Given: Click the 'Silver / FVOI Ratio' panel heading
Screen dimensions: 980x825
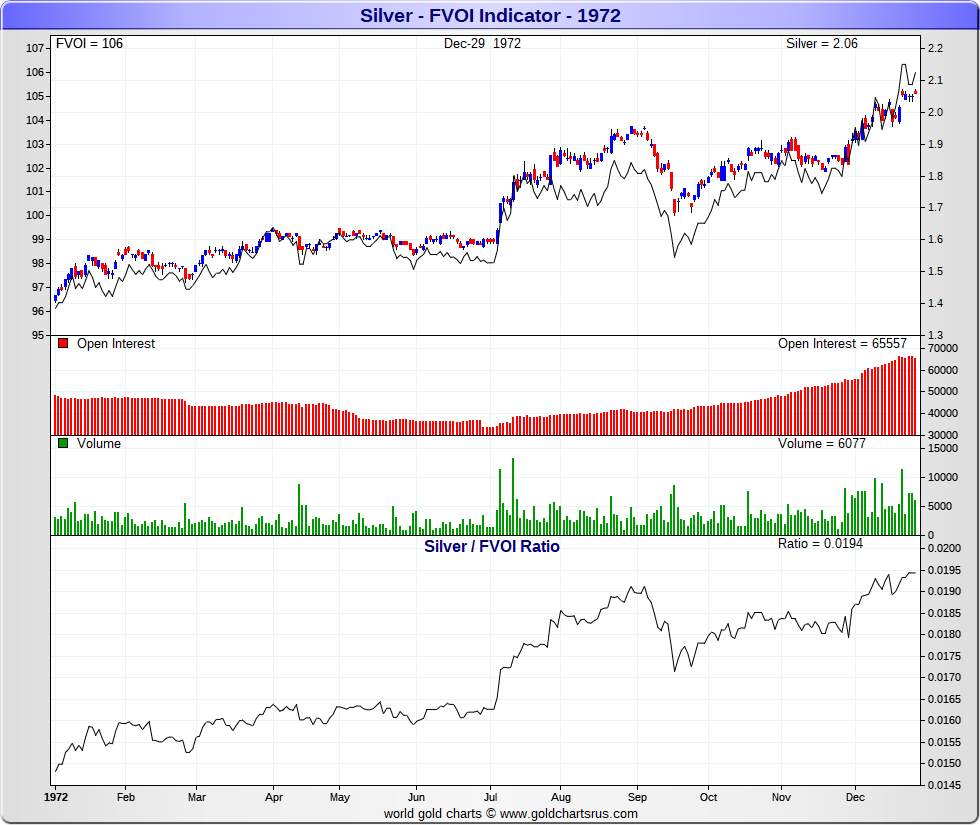Looking at the screenshot, I should pyautogui.click(x=492, y=546).
